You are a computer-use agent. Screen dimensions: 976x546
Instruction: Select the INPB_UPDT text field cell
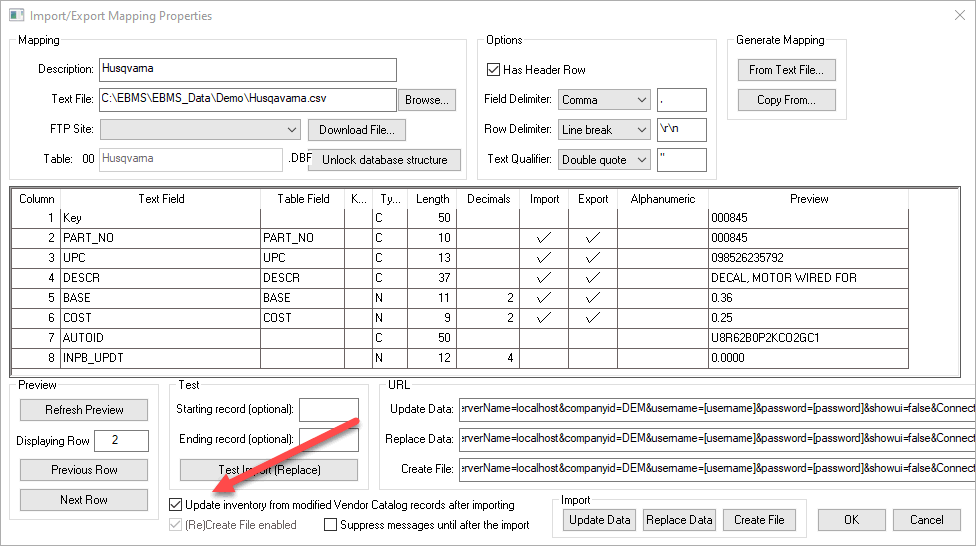pos(161,357)
